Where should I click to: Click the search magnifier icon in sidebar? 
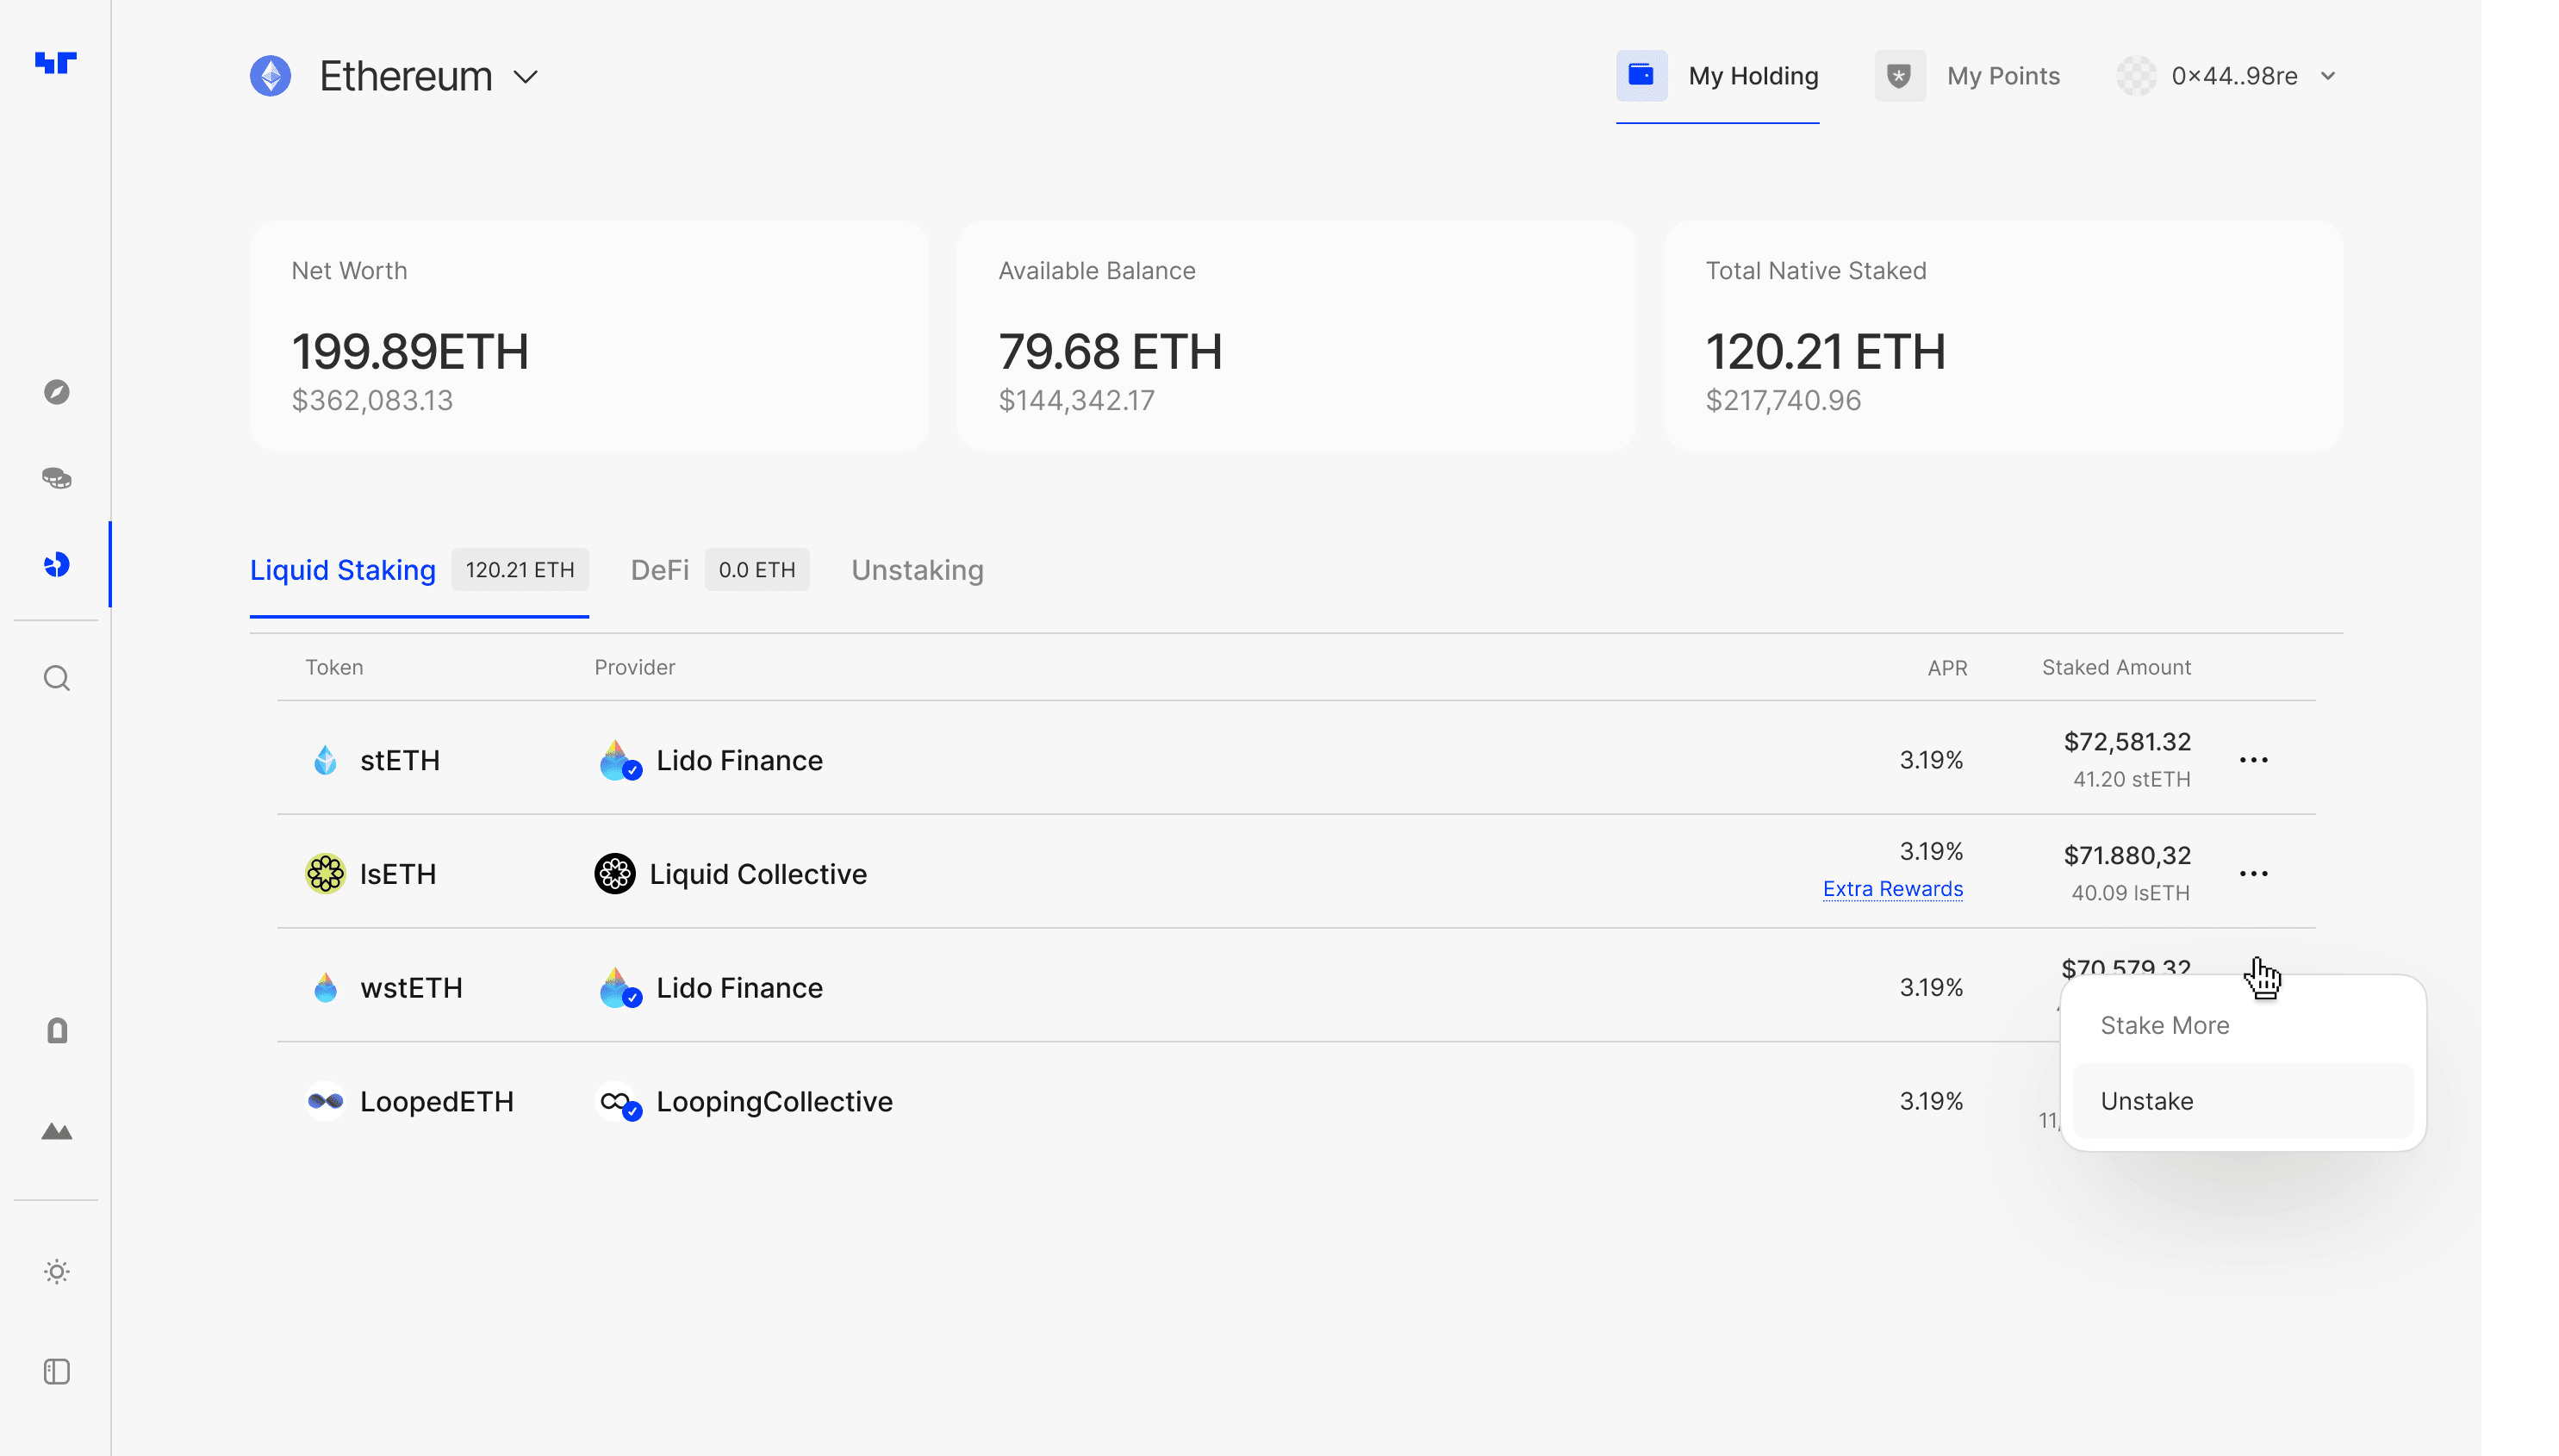pos(57,679)
